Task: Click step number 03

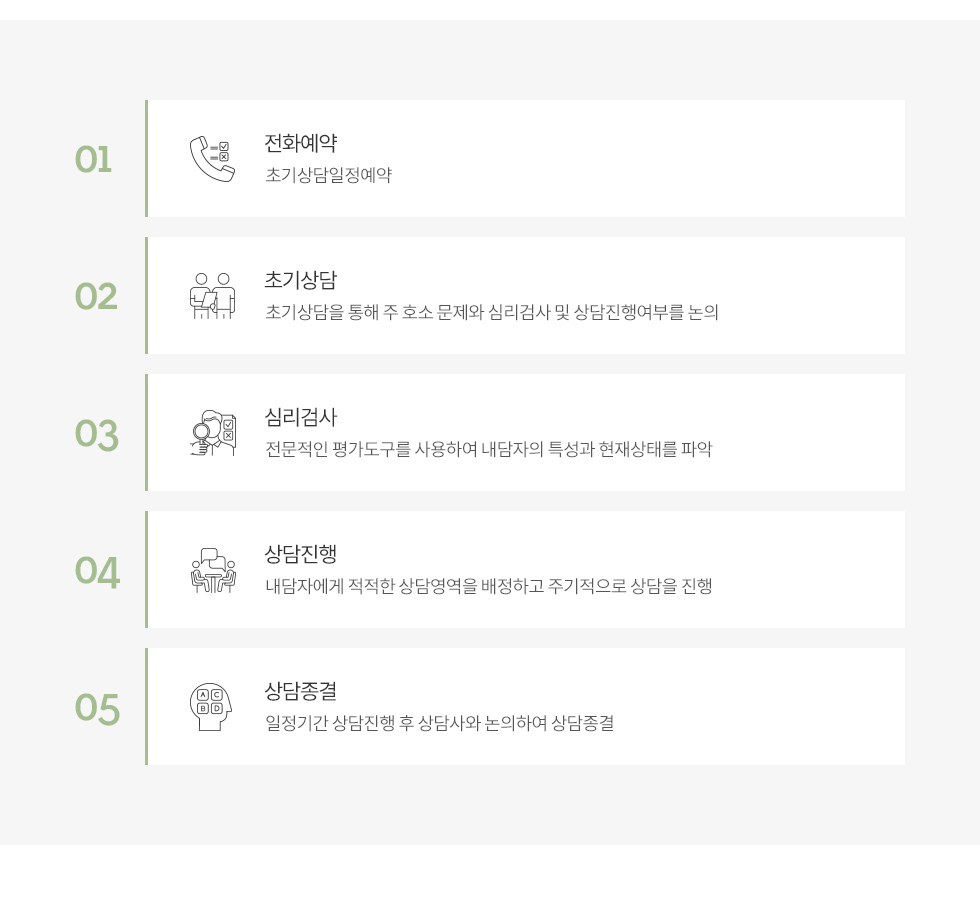Action: (x=96, y=434)
